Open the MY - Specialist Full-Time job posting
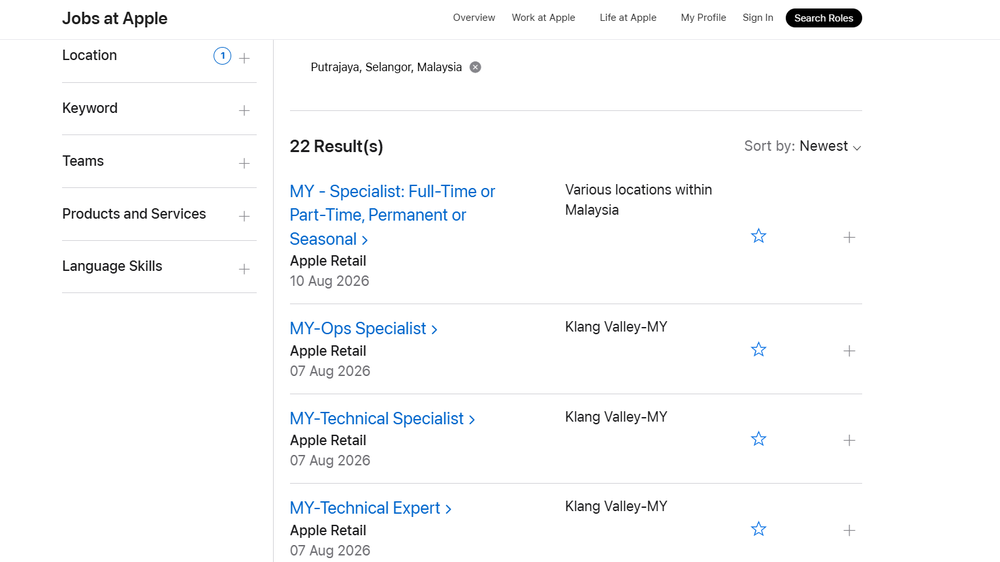Image resolution: width=1000 pixels, height=562 pixels. (392, 215)
